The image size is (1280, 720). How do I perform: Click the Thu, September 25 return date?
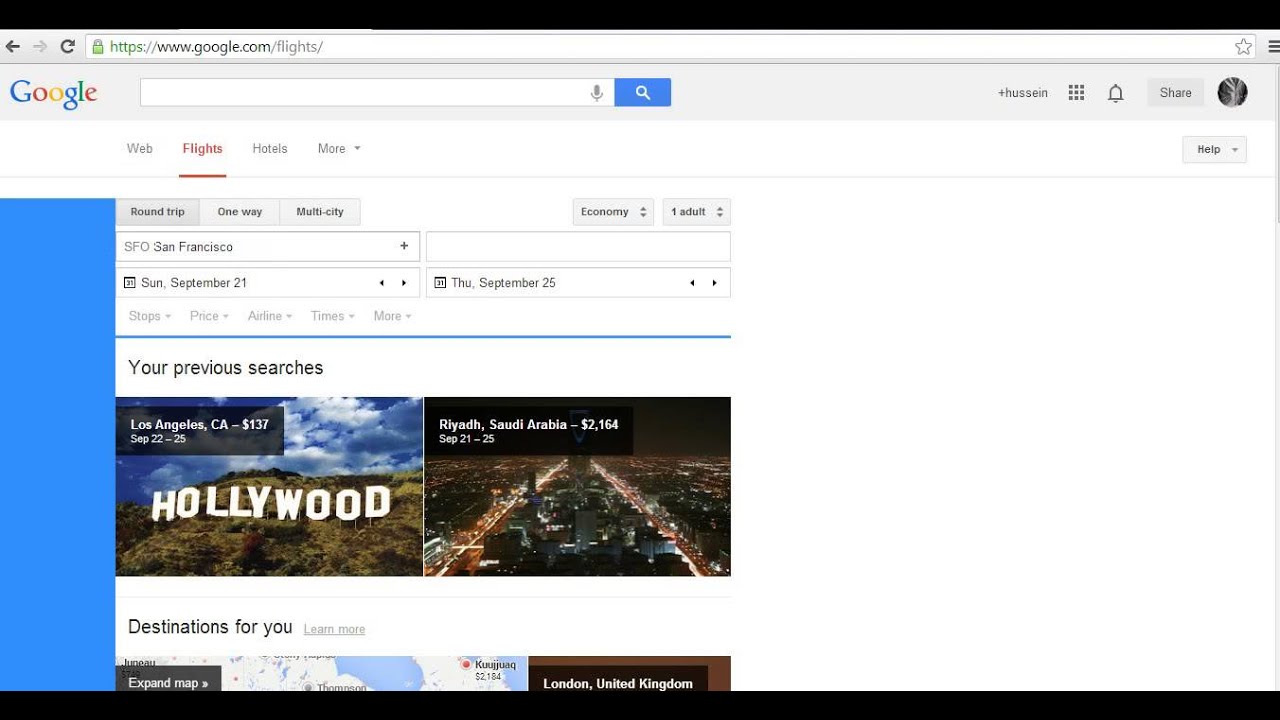pos(503,283)
